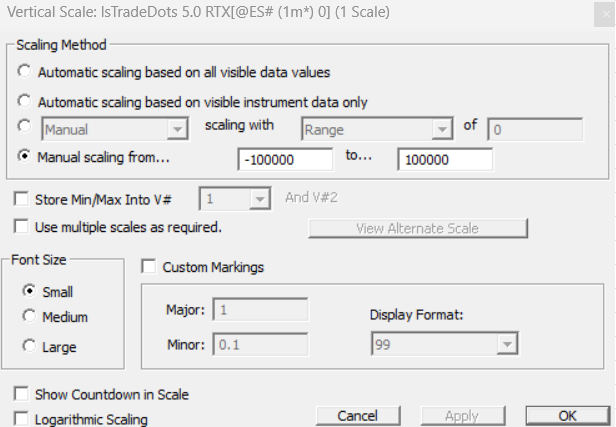The width and height of the screenshot is (616, 427).
Task: Select Medium font size
Action: click(28, 317)
